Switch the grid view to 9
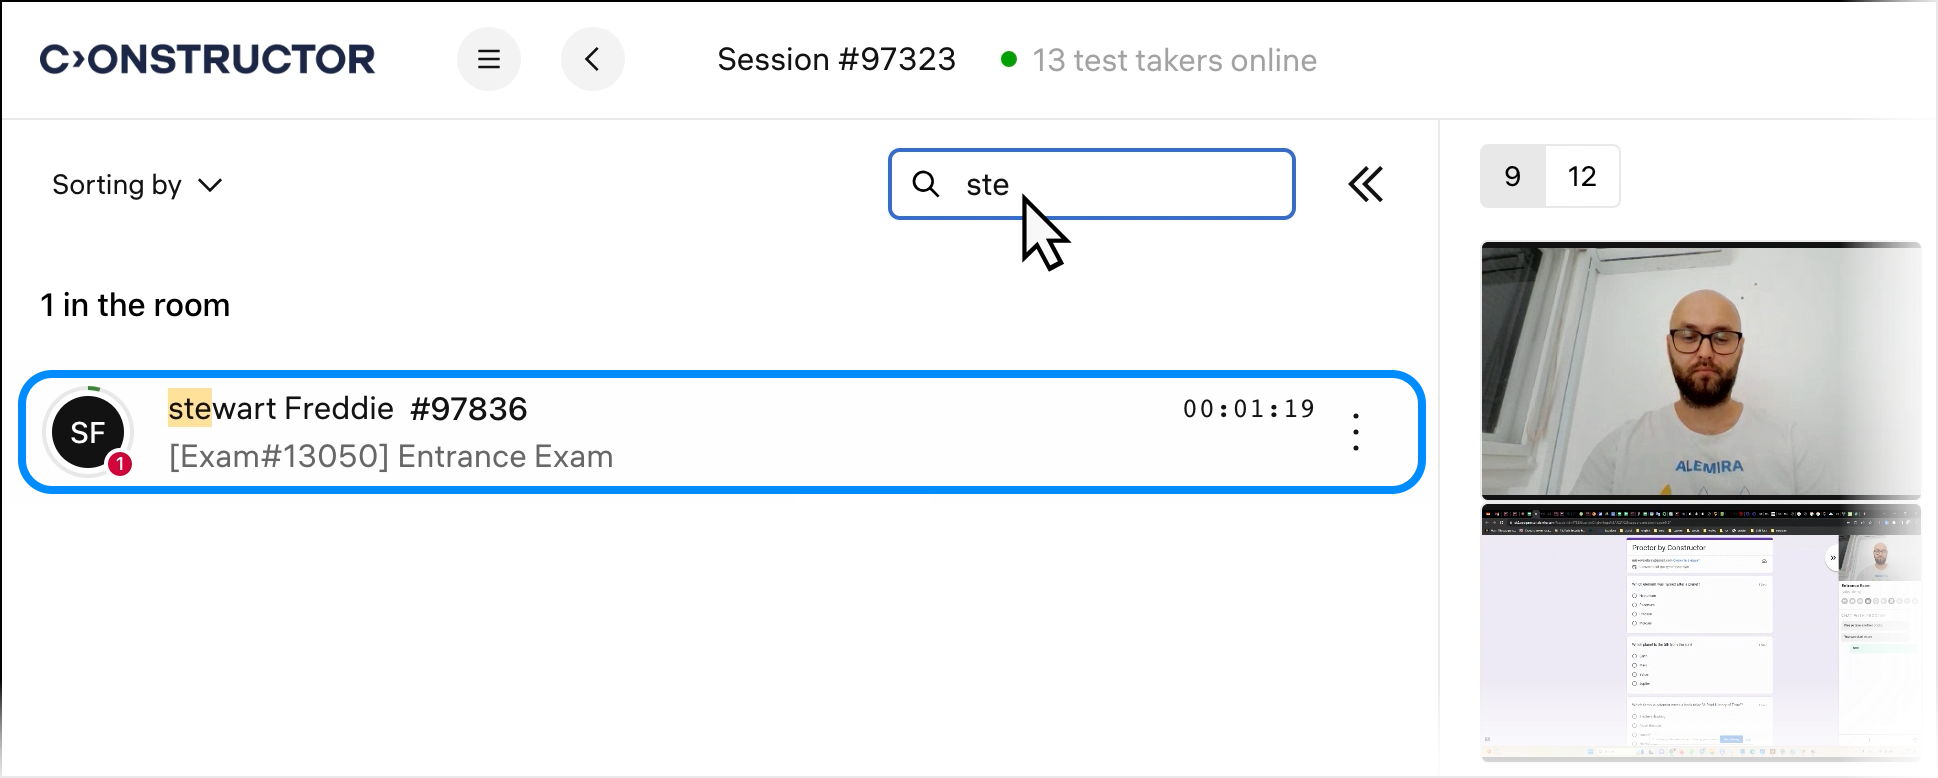 [x=1512, y=177]
